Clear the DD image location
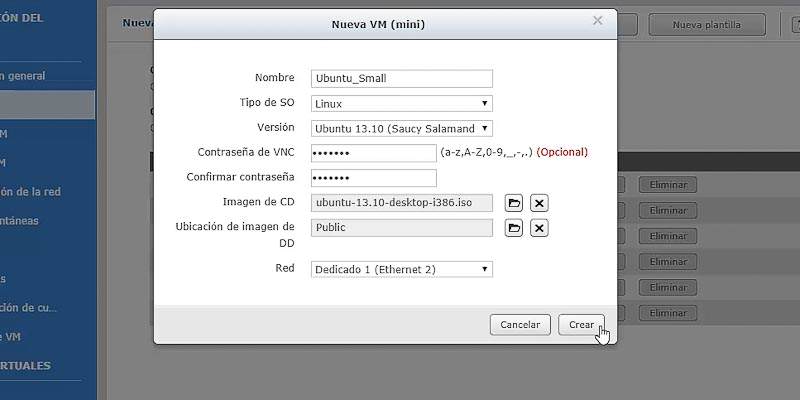 (539, 228)
